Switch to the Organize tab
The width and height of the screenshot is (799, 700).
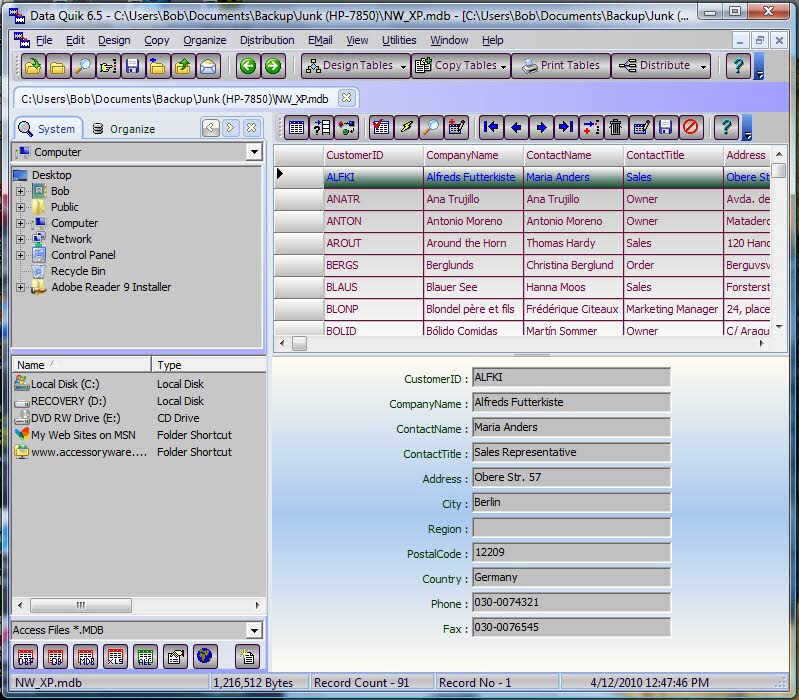[123, 129]
